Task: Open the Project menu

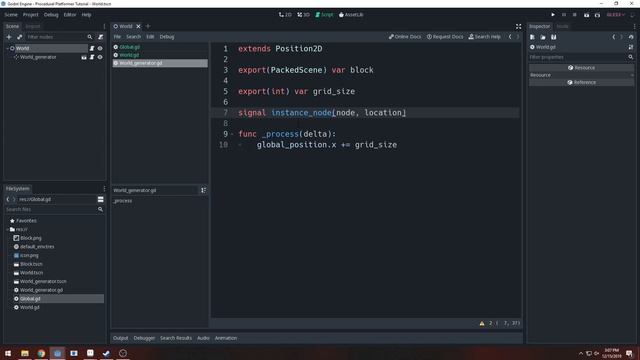Action: point(31,15)
